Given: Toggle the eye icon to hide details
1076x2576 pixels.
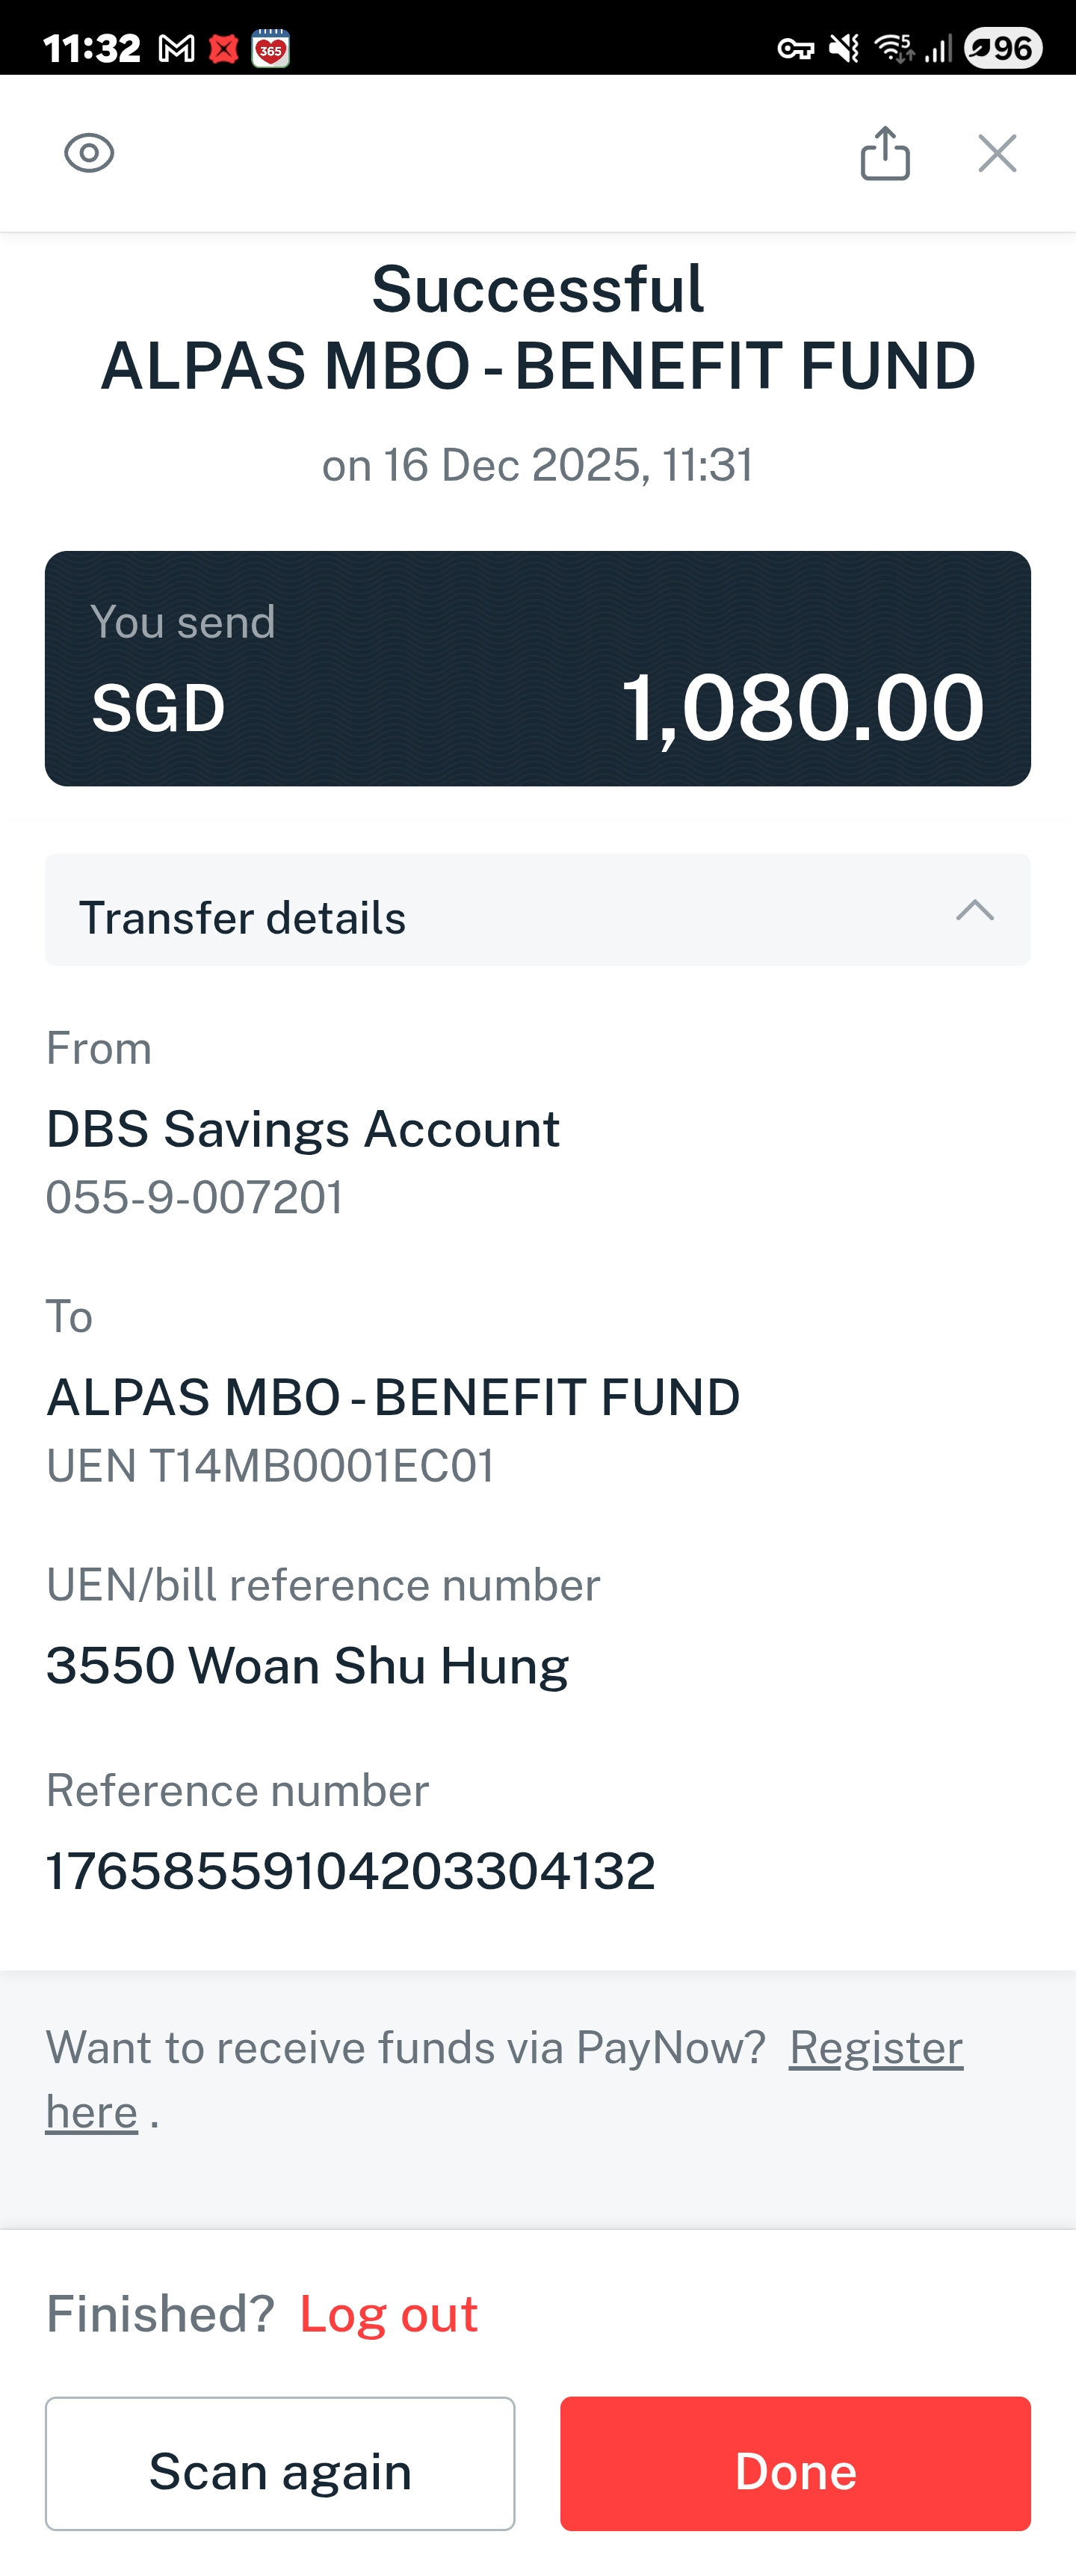Looking at the screenshot, I should [x=89, y=153].
